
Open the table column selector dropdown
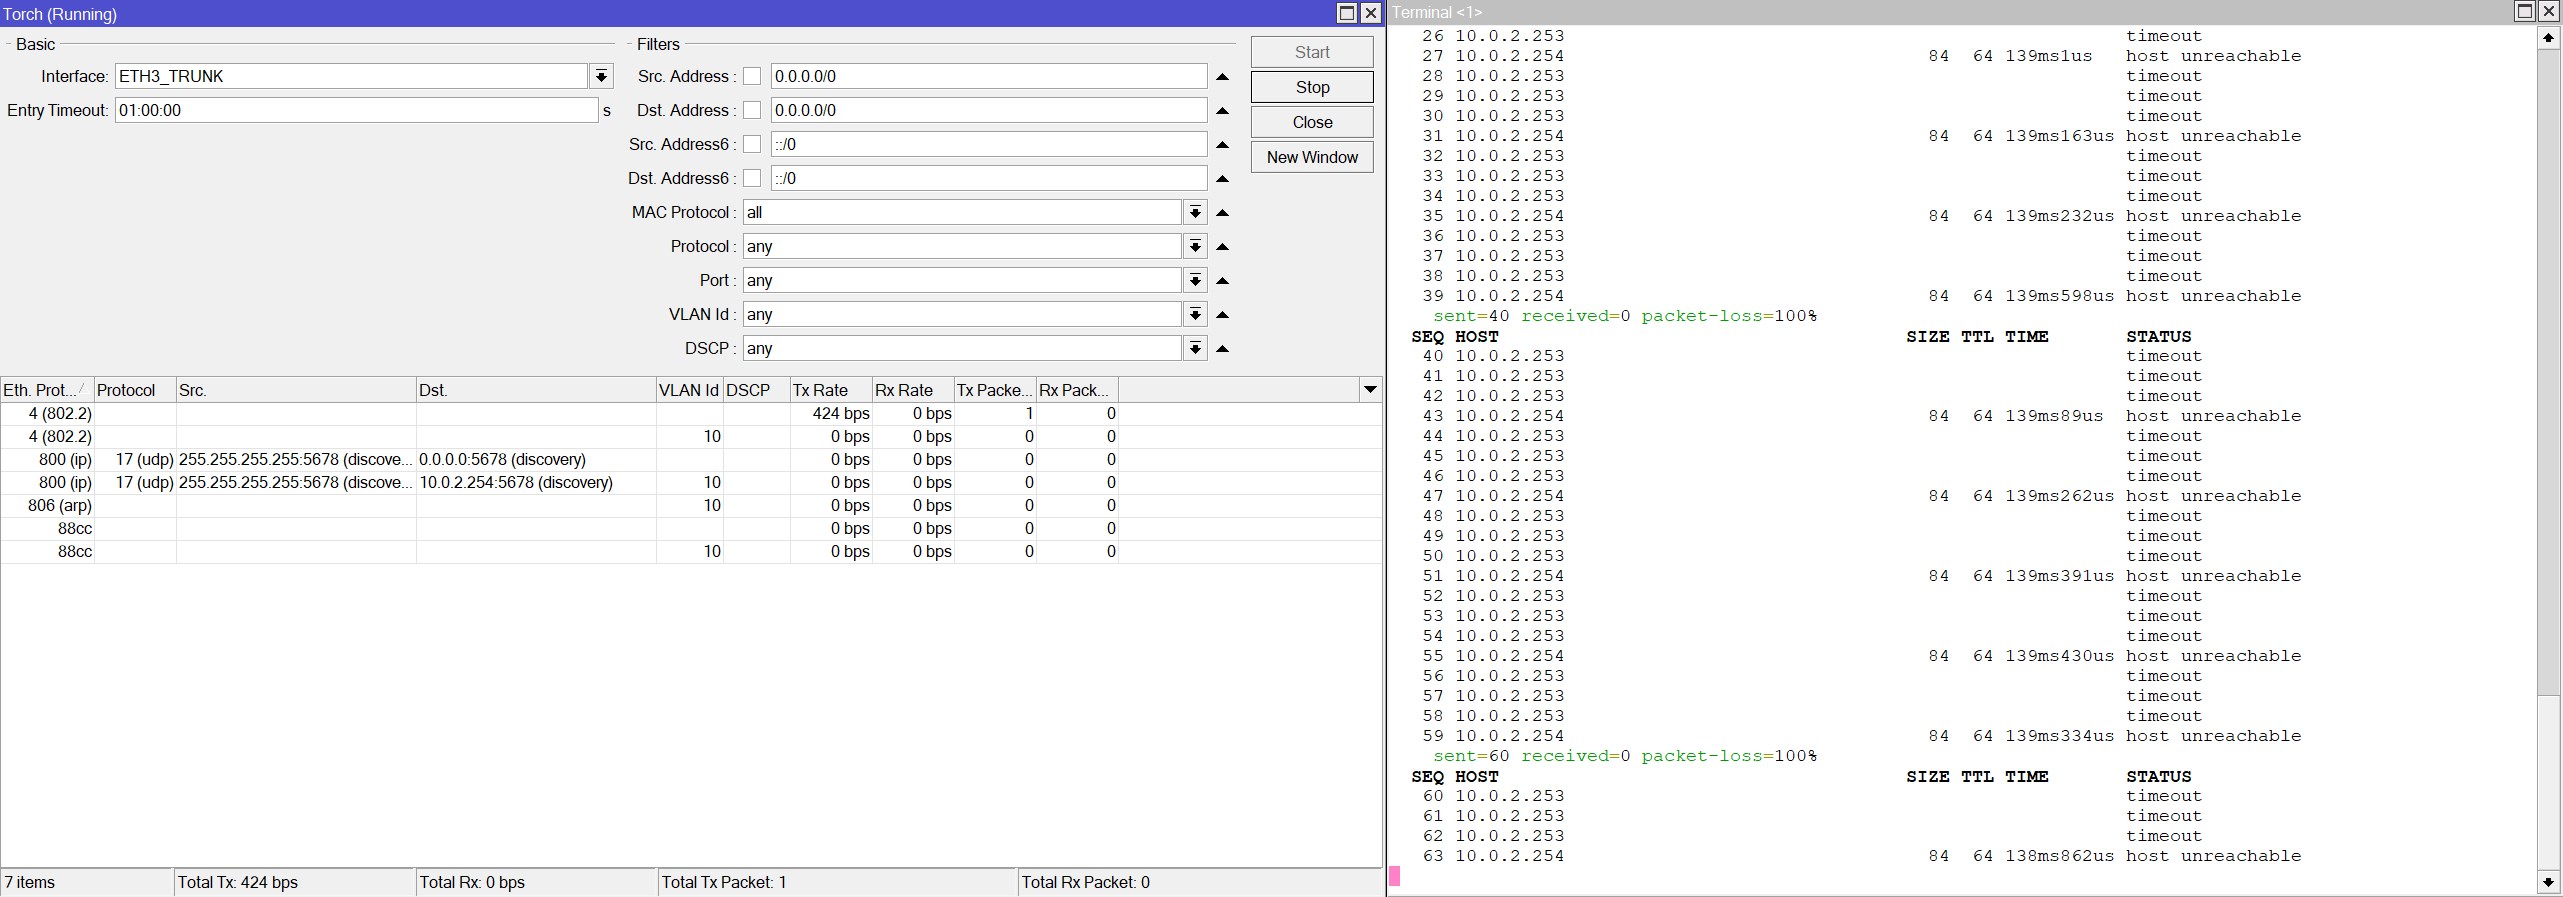(x=1370, y=390)
